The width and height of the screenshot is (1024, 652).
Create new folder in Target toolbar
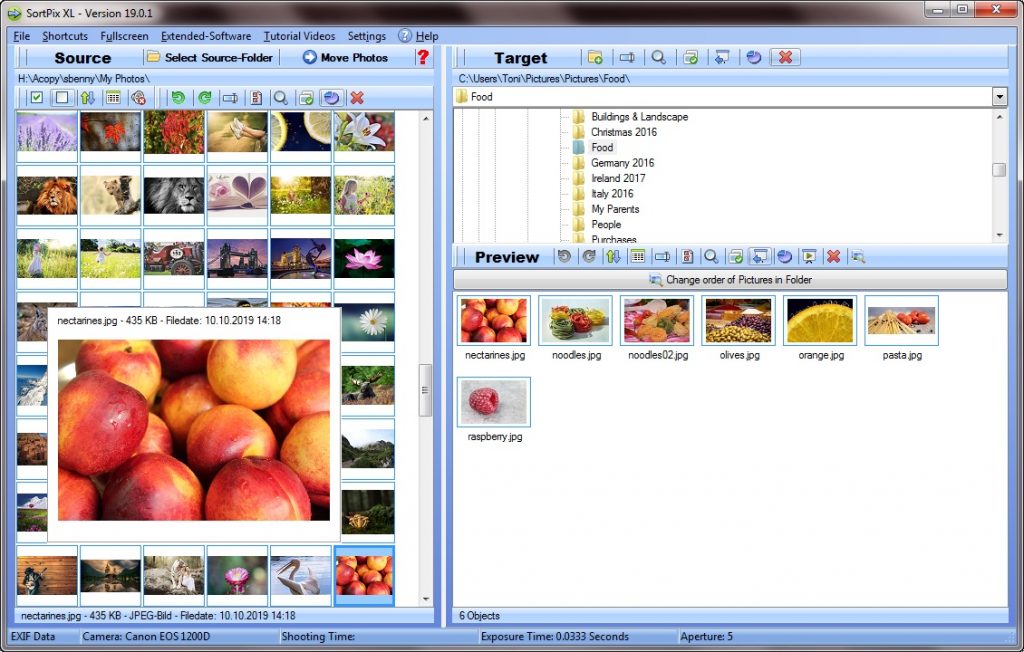pyautogui.click(x=595, y=57)
